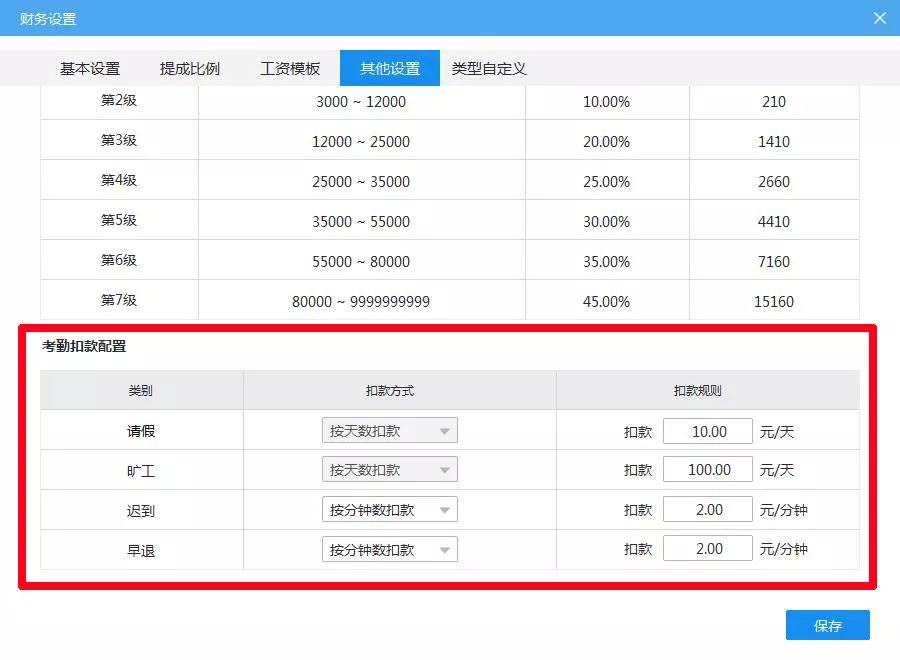Open the 请假 扣款方式 dropdown
Image resolution: width=900 pixels, height=660 pixels.
click(x=389, y=430)
